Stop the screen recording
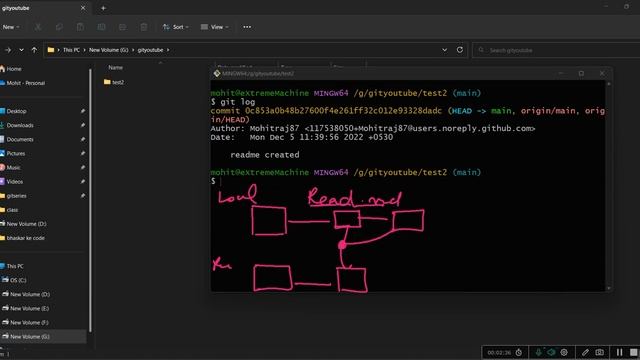 [x=633, y=352]
